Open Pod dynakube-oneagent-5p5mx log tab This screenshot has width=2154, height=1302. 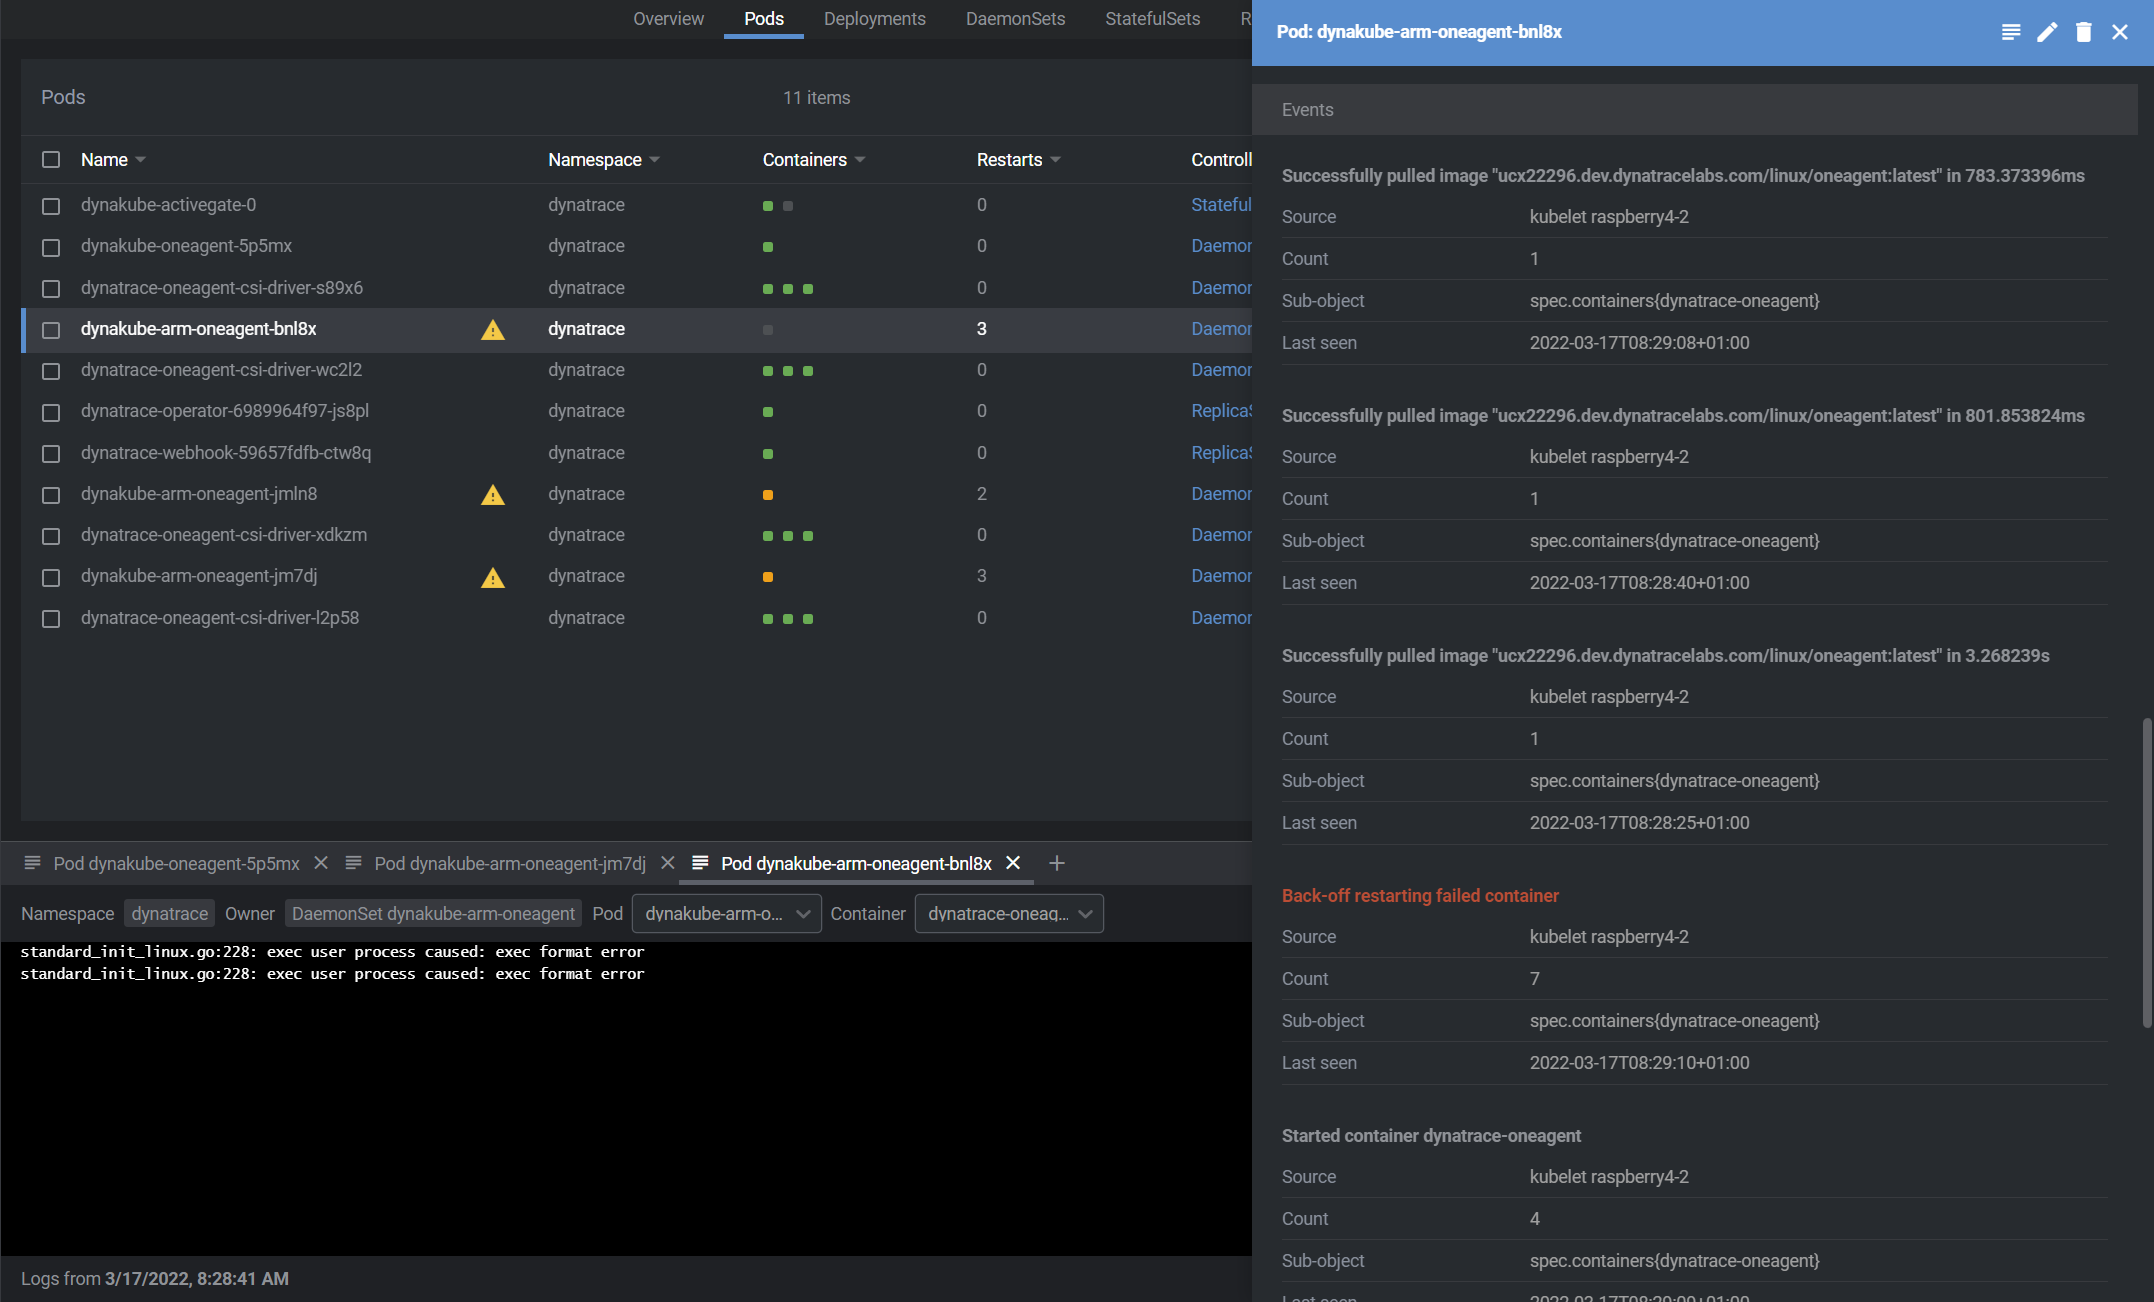point(176,863)
